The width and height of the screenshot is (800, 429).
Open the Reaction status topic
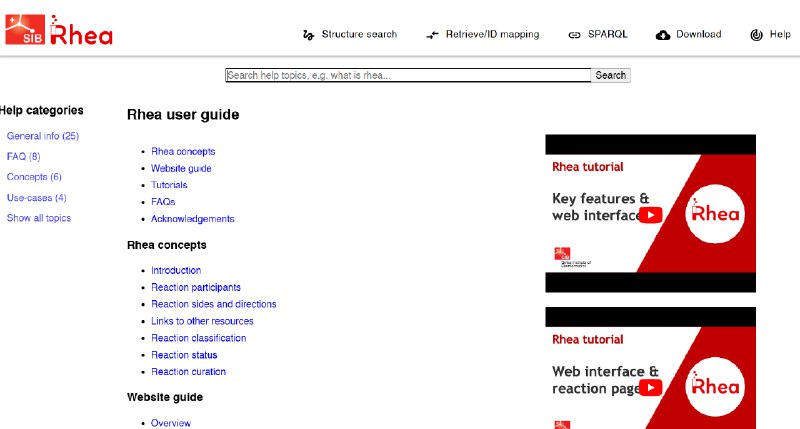point(184,355)
